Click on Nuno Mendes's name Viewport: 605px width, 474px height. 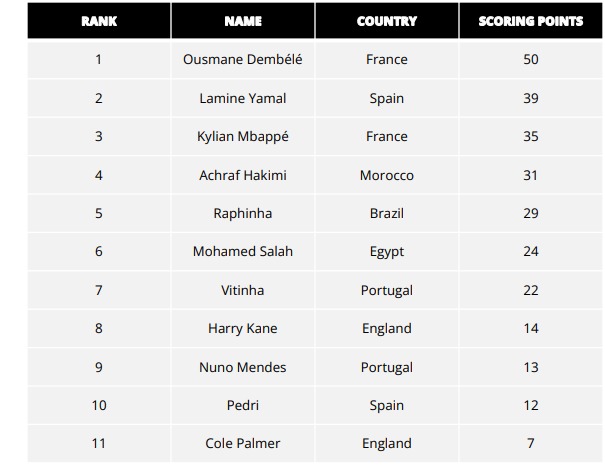tap(243, 367)
